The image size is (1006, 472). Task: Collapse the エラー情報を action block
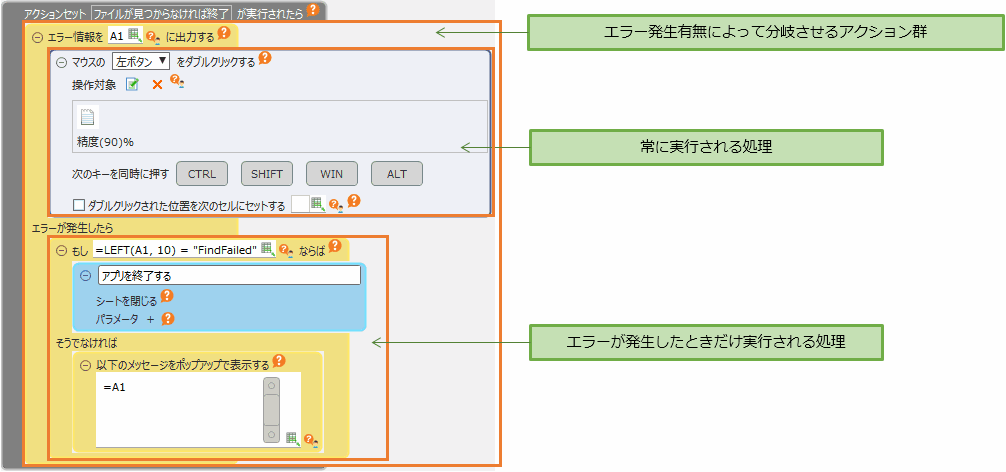pyautogui.click(x=38, y=38)
